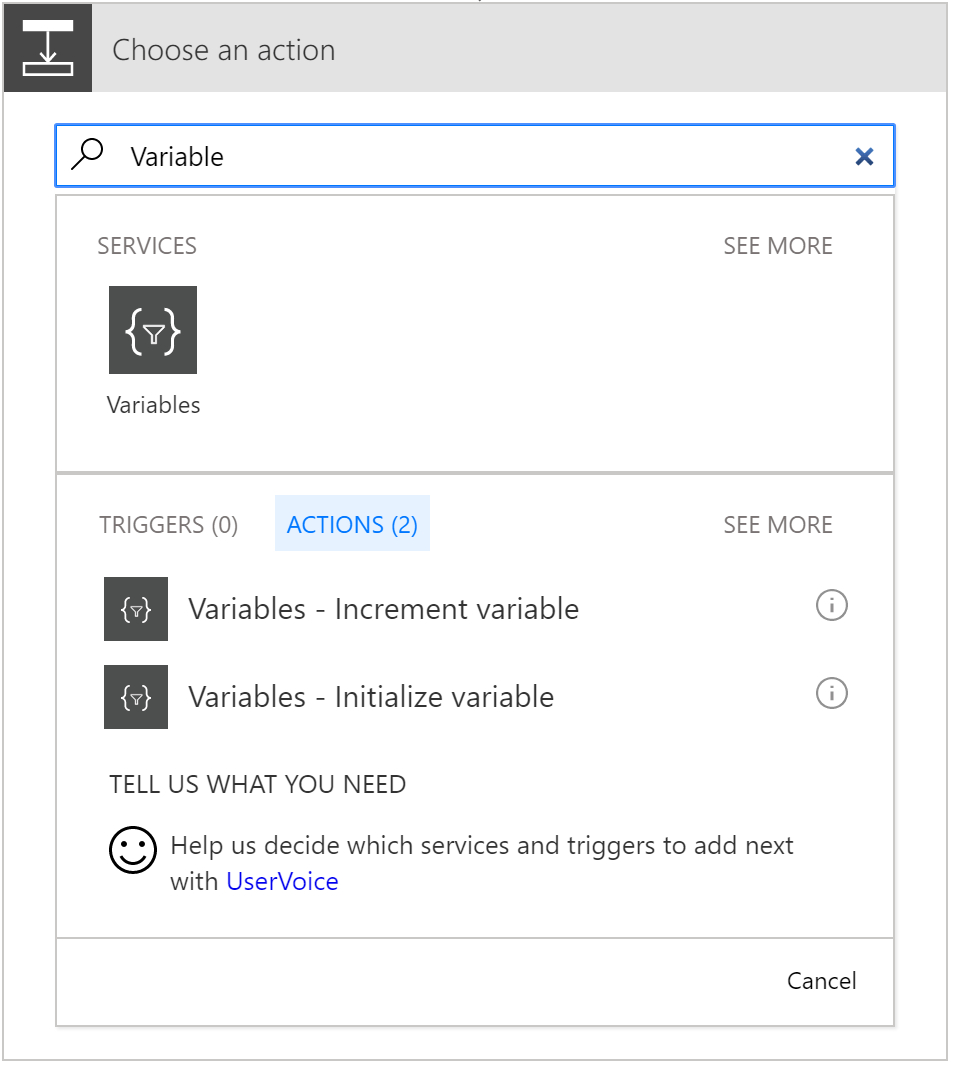Expand SEE MORE for services

(x=777, y=245)
